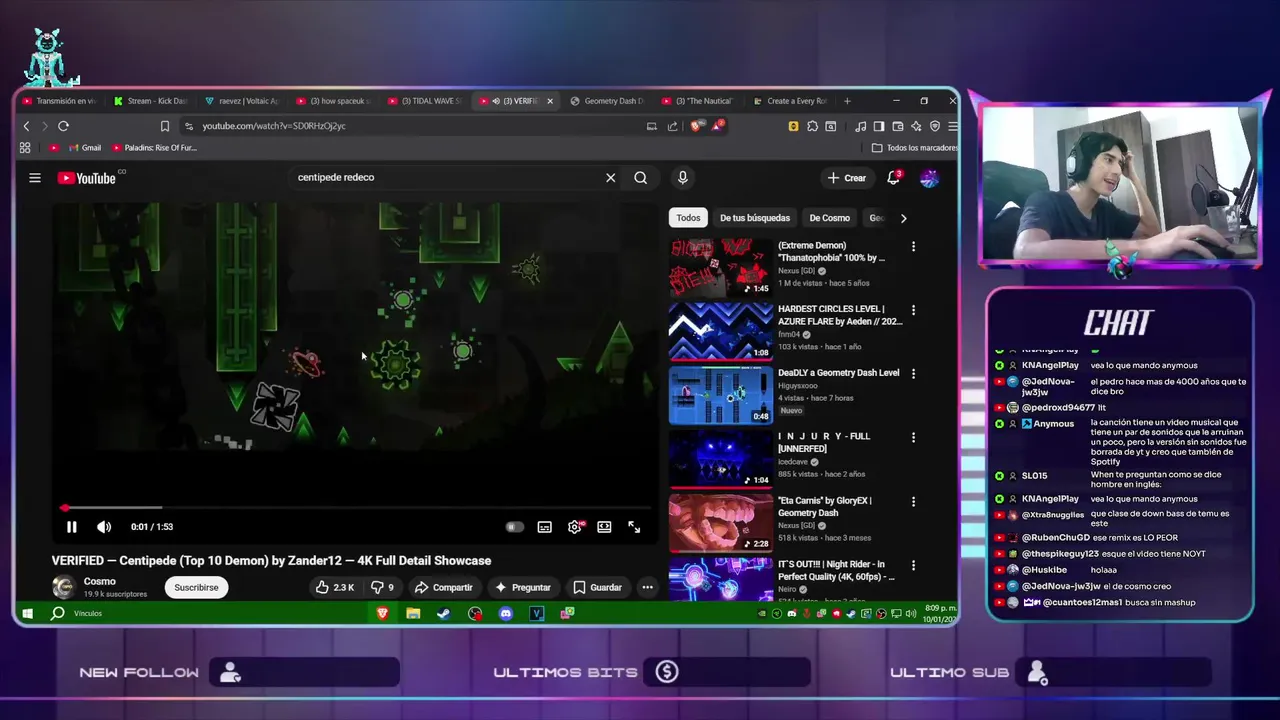
Task: Mute the video with the speaker icon
Action: click(104, 527)
